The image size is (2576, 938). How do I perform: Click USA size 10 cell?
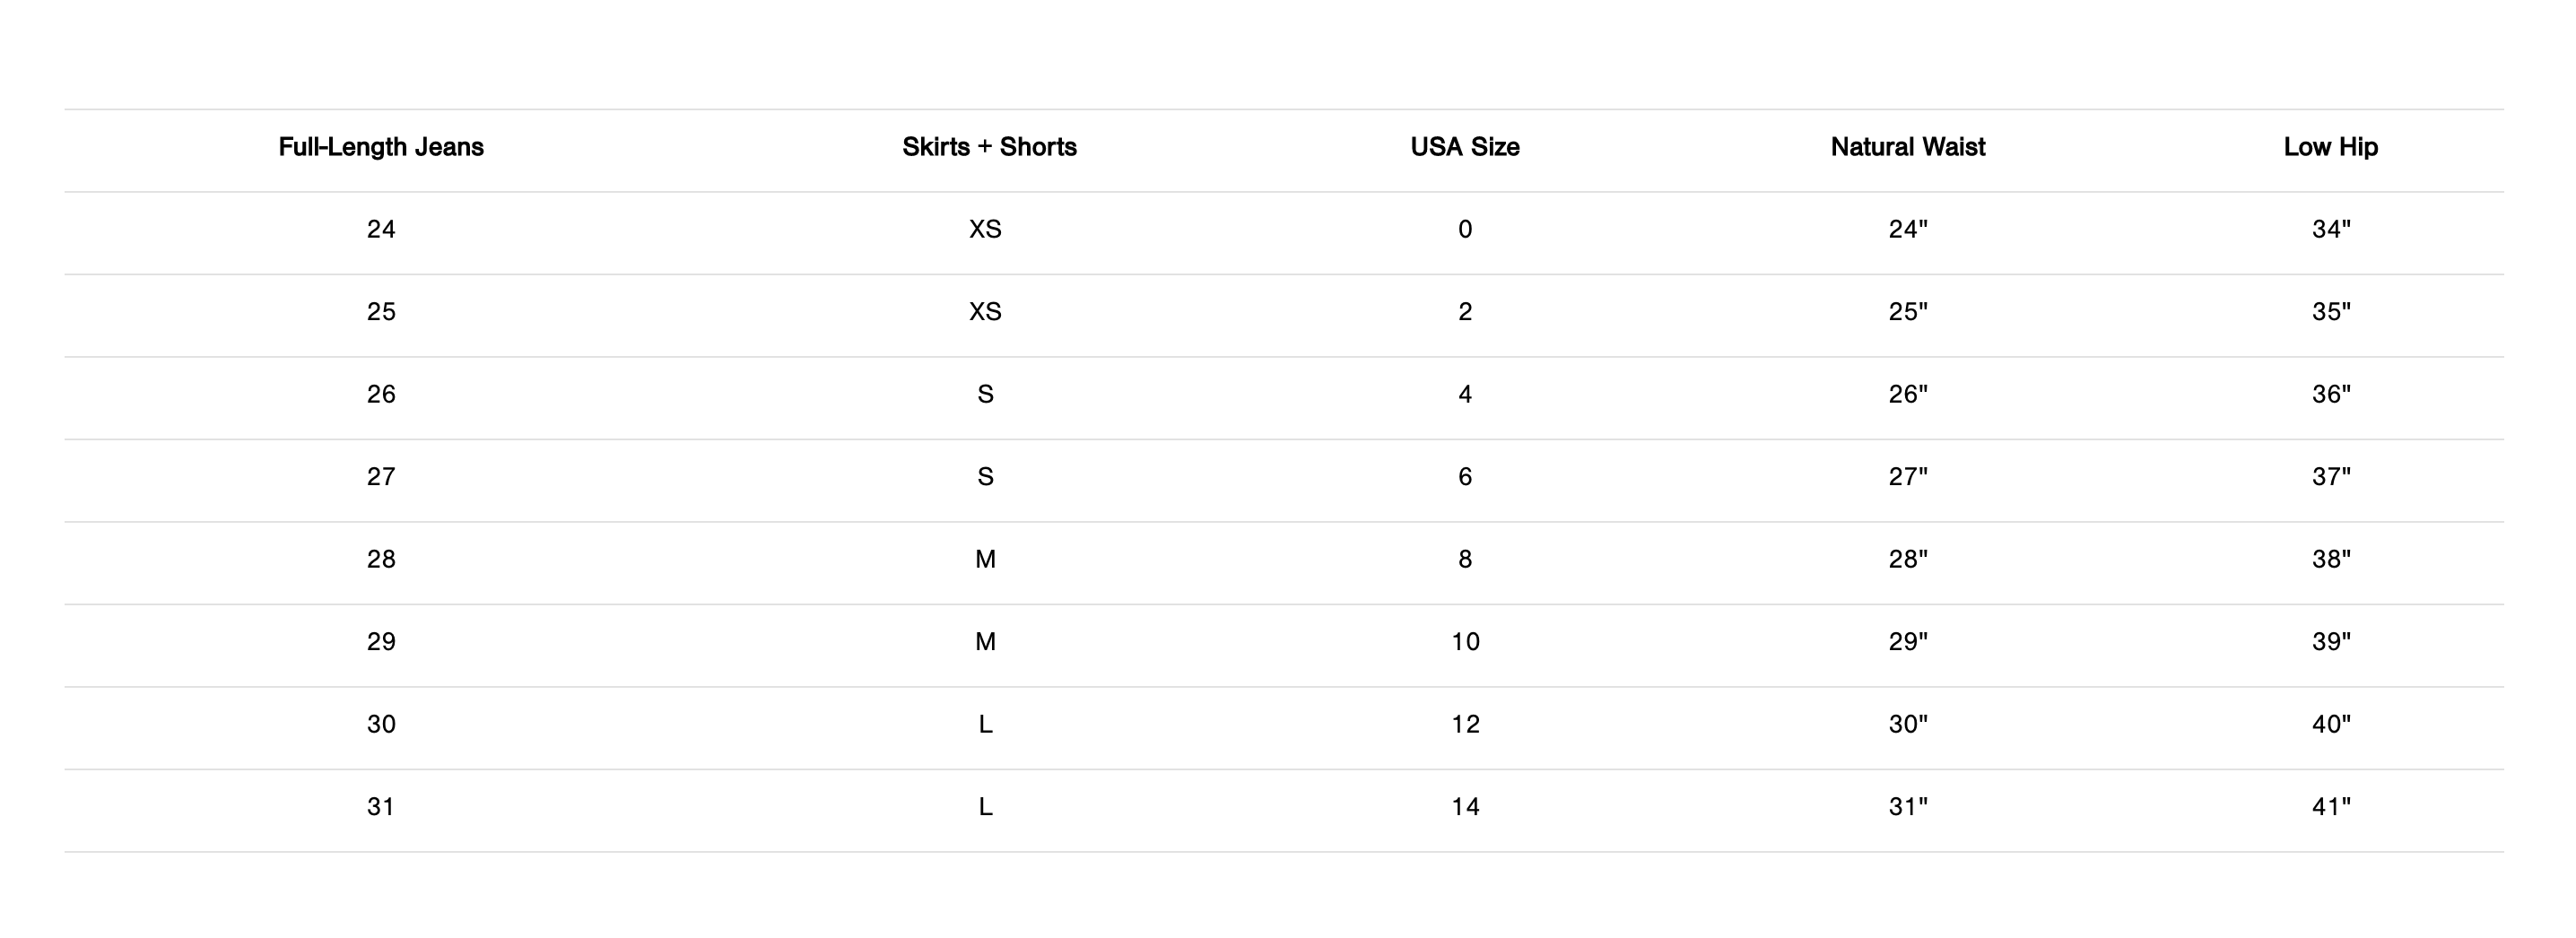[1465, 642]
